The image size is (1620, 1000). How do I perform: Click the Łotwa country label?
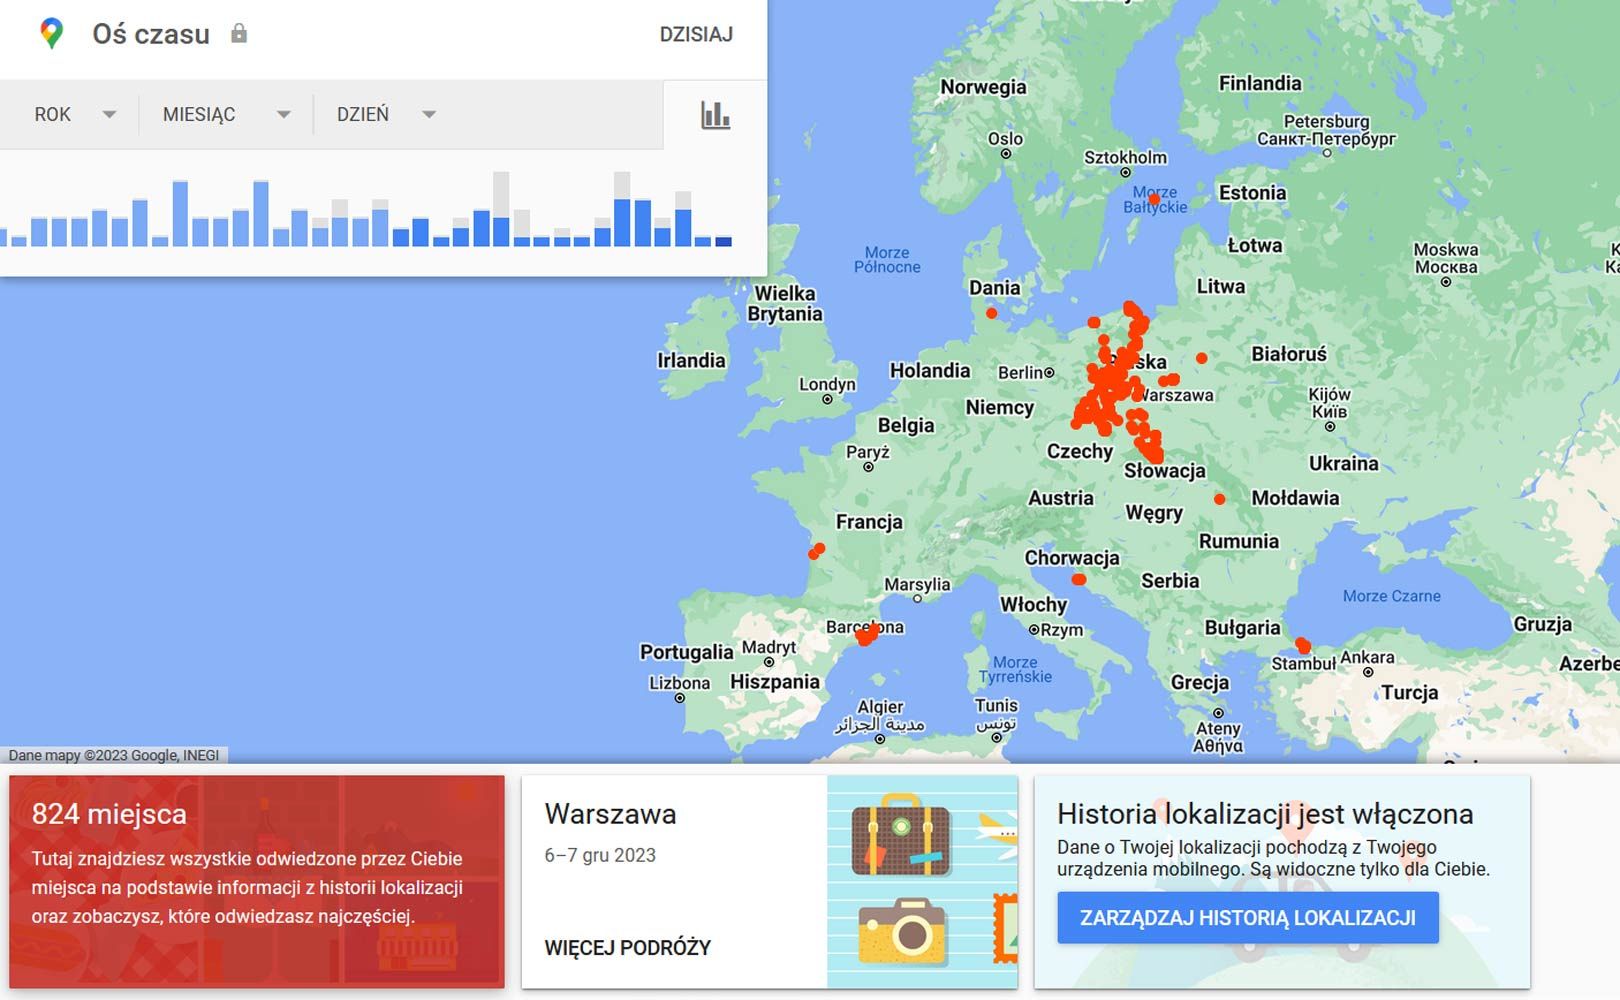pyautogui.click(x=1254, y=245)
